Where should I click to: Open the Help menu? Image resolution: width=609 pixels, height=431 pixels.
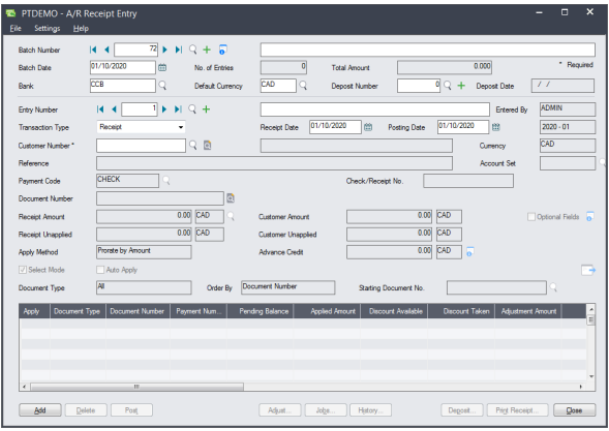[x=81, y=28]
